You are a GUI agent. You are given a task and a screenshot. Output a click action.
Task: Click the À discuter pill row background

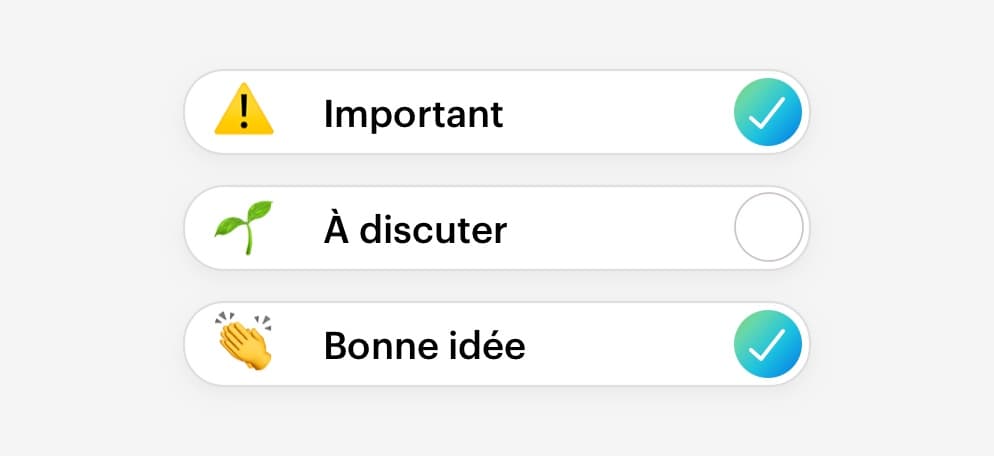click(x=497, y=228)
